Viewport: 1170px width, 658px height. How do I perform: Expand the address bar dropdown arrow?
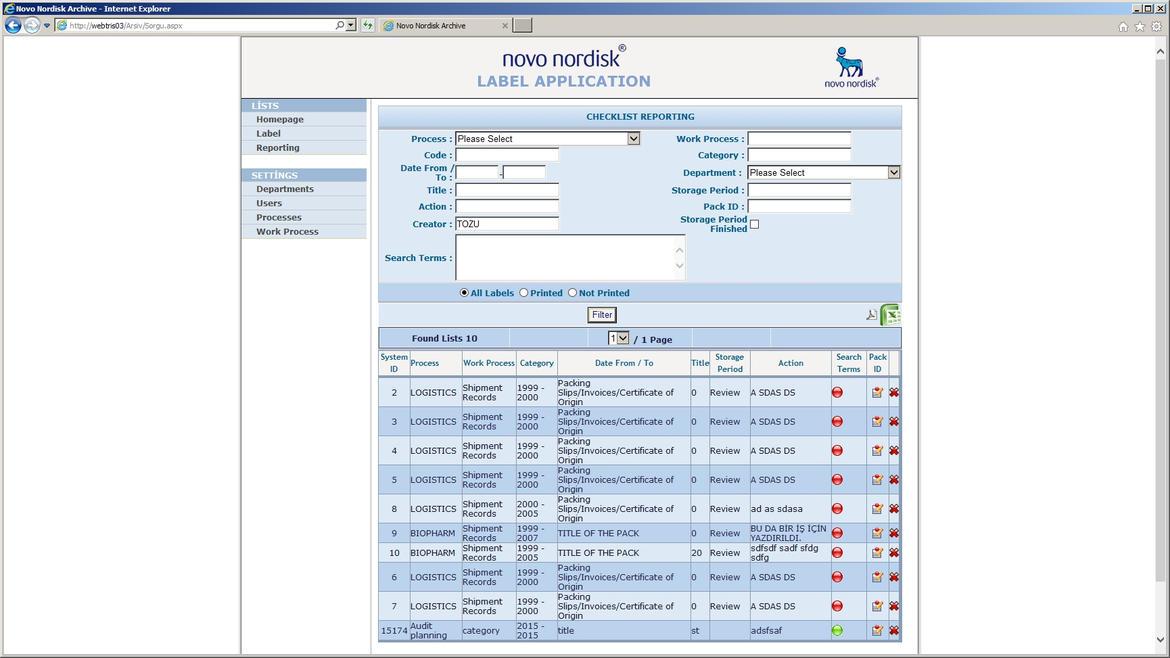coord(351,25)
